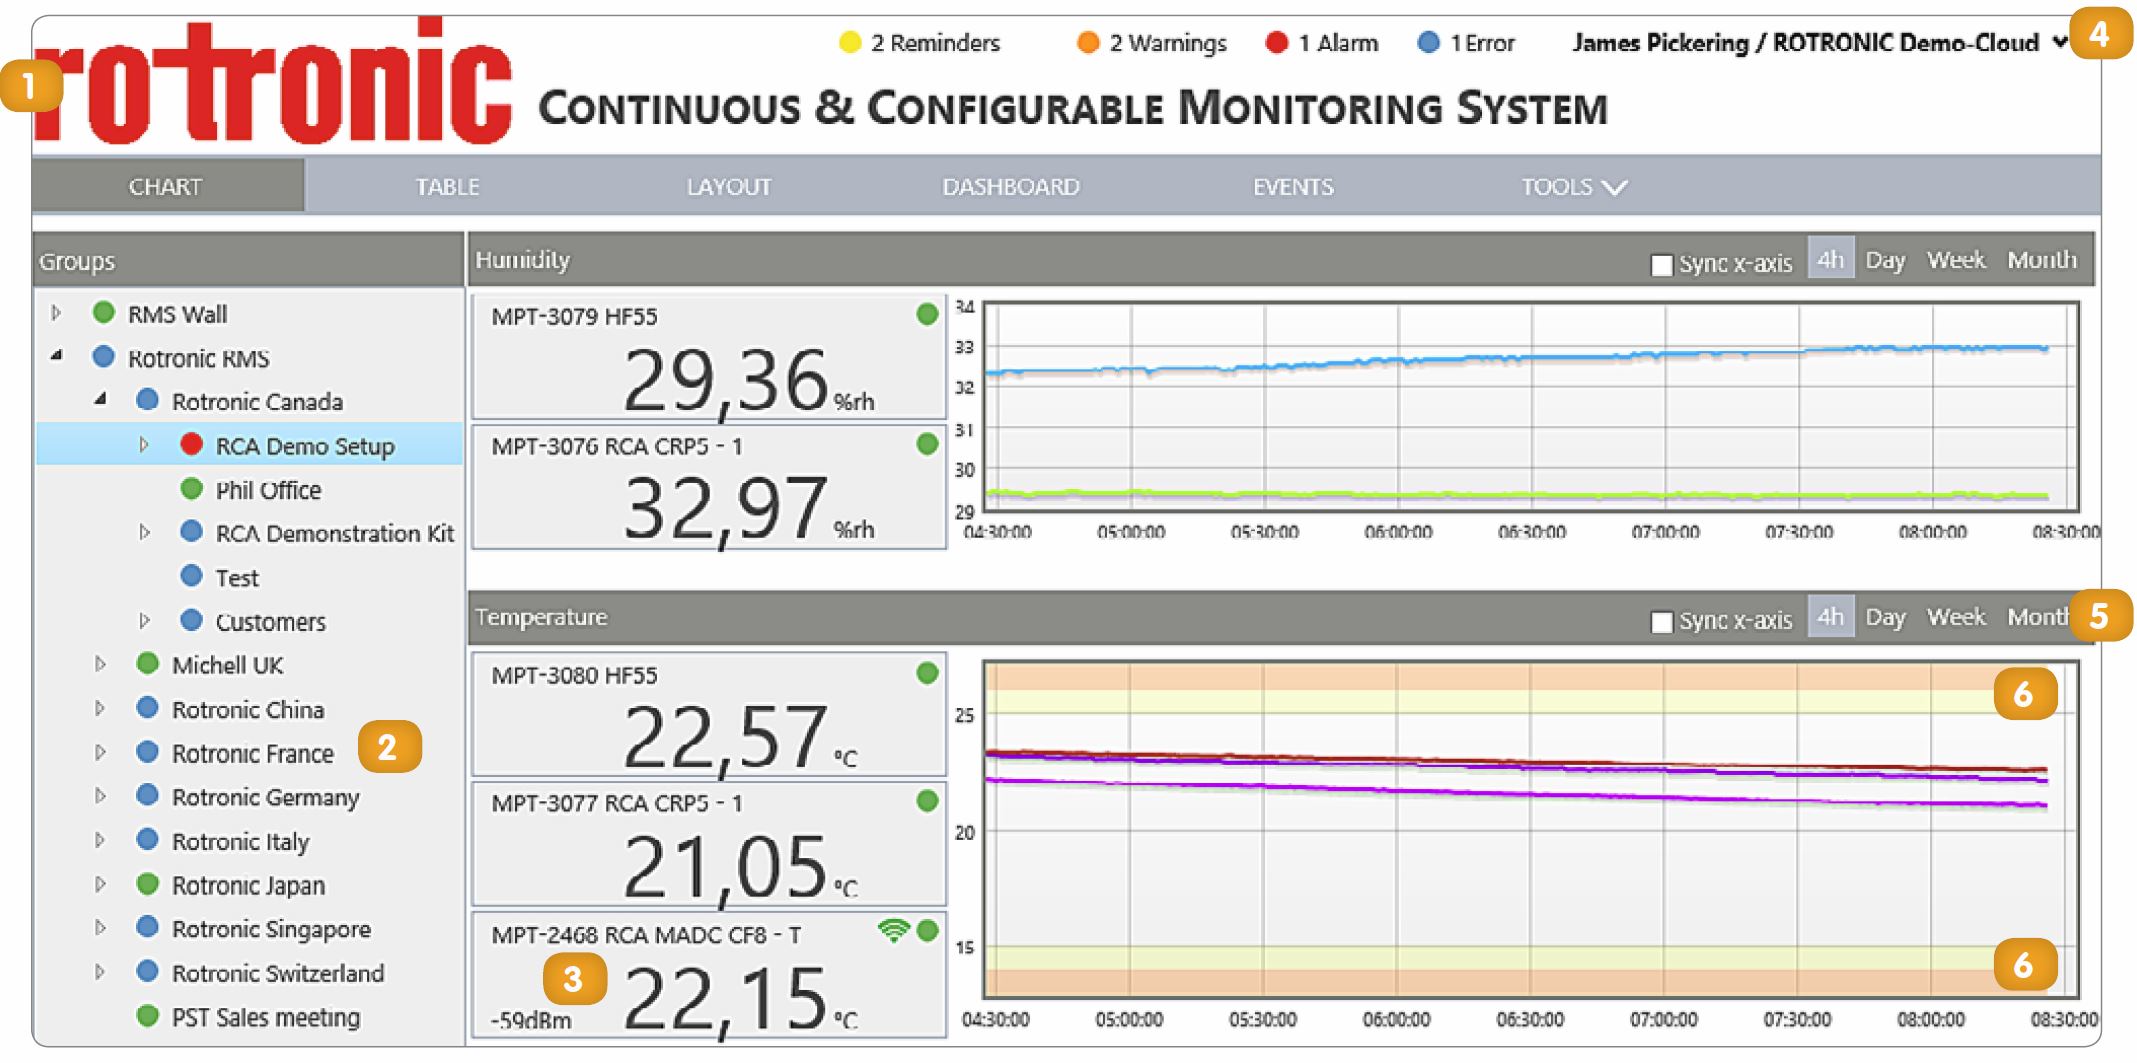The width and height of the screenshot is (2137, 1063).
Task: Set the Humidity chart range to Week
Action: 1956,260
